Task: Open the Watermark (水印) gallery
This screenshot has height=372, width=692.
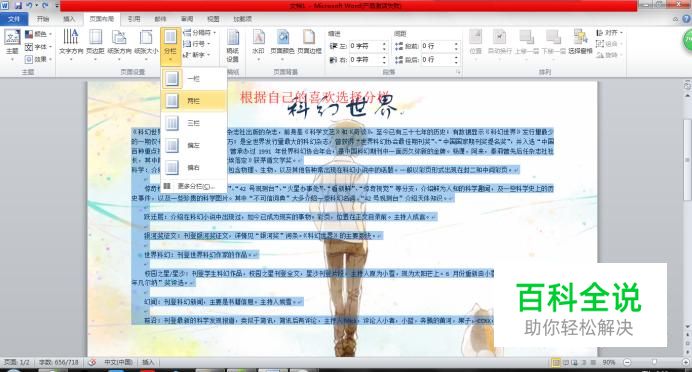Action: (258, 43)
